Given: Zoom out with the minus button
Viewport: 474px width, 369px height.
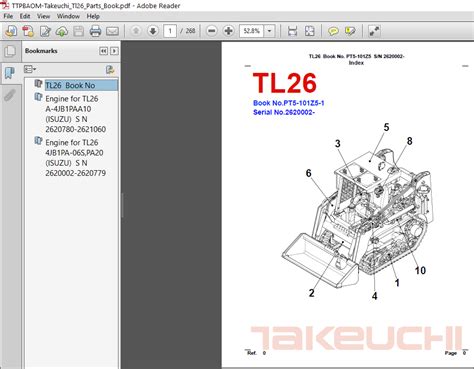Looking at the screenshot, I should (211, 31).
